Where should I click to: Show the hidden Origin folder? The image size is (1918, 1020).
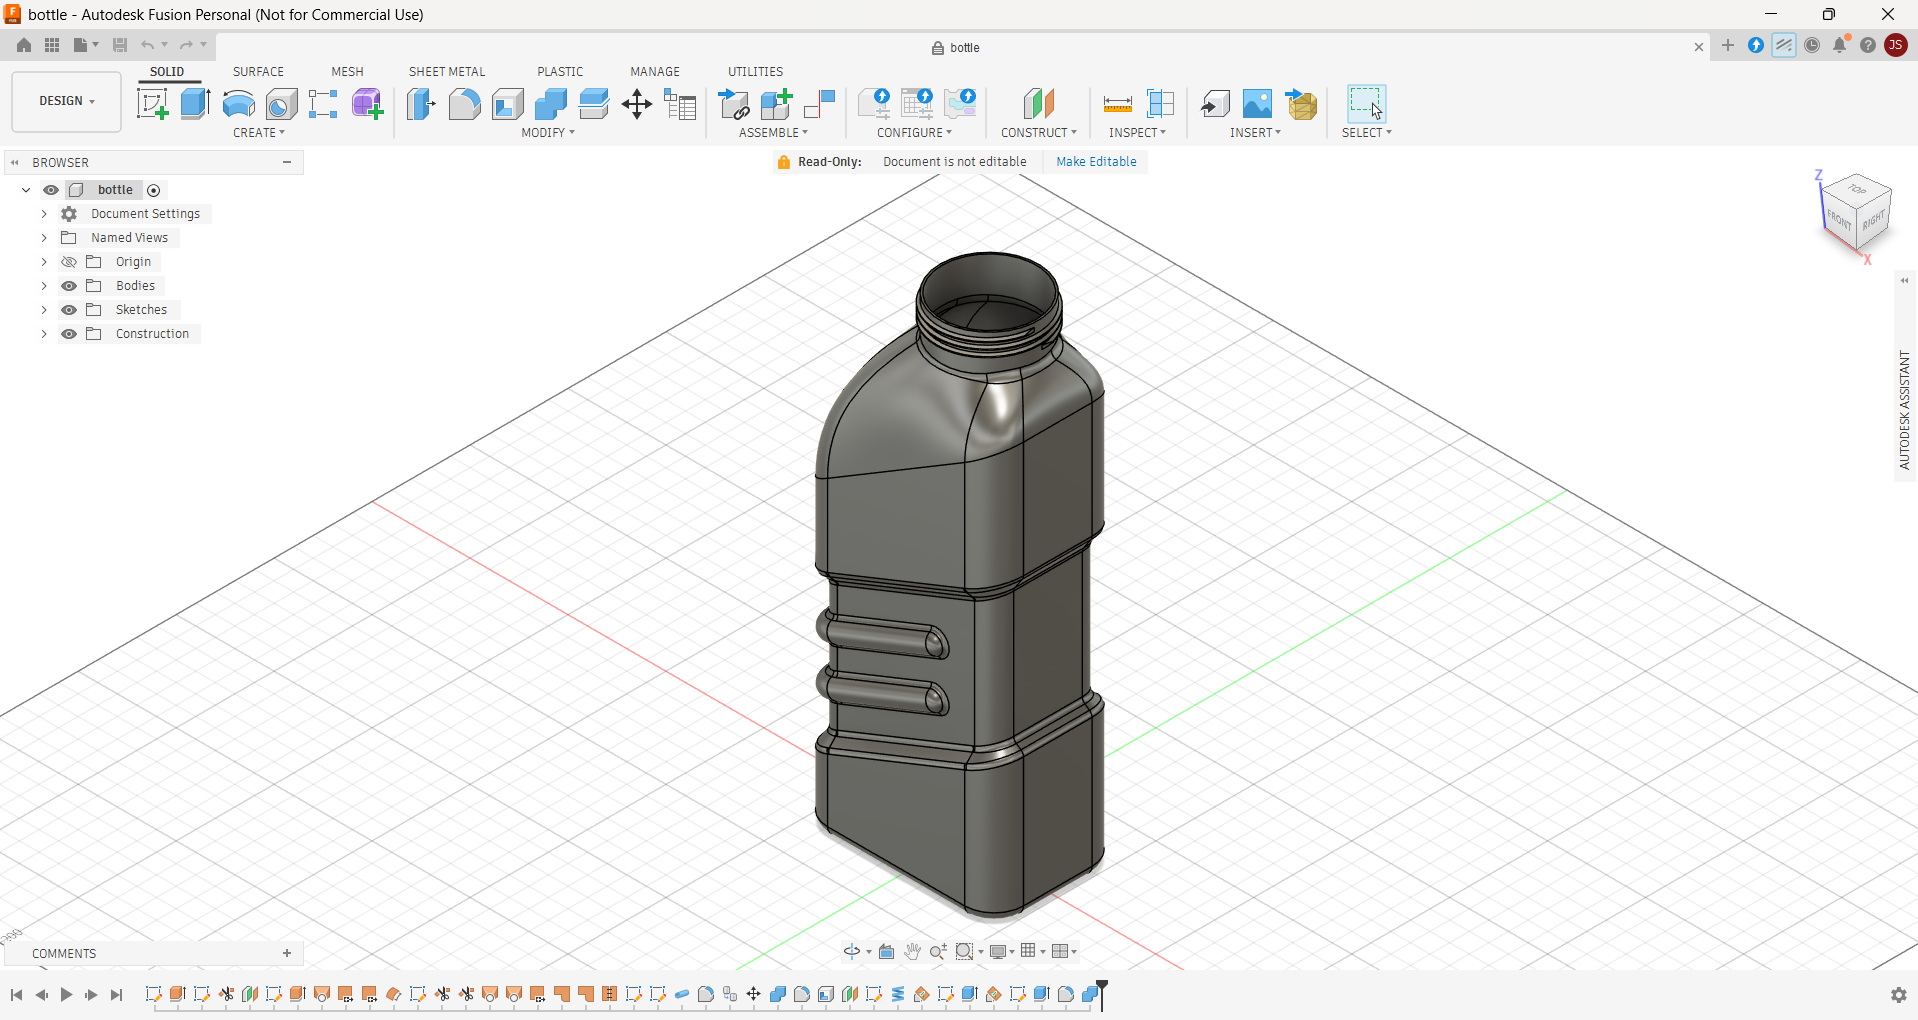(x=69, y=262)
